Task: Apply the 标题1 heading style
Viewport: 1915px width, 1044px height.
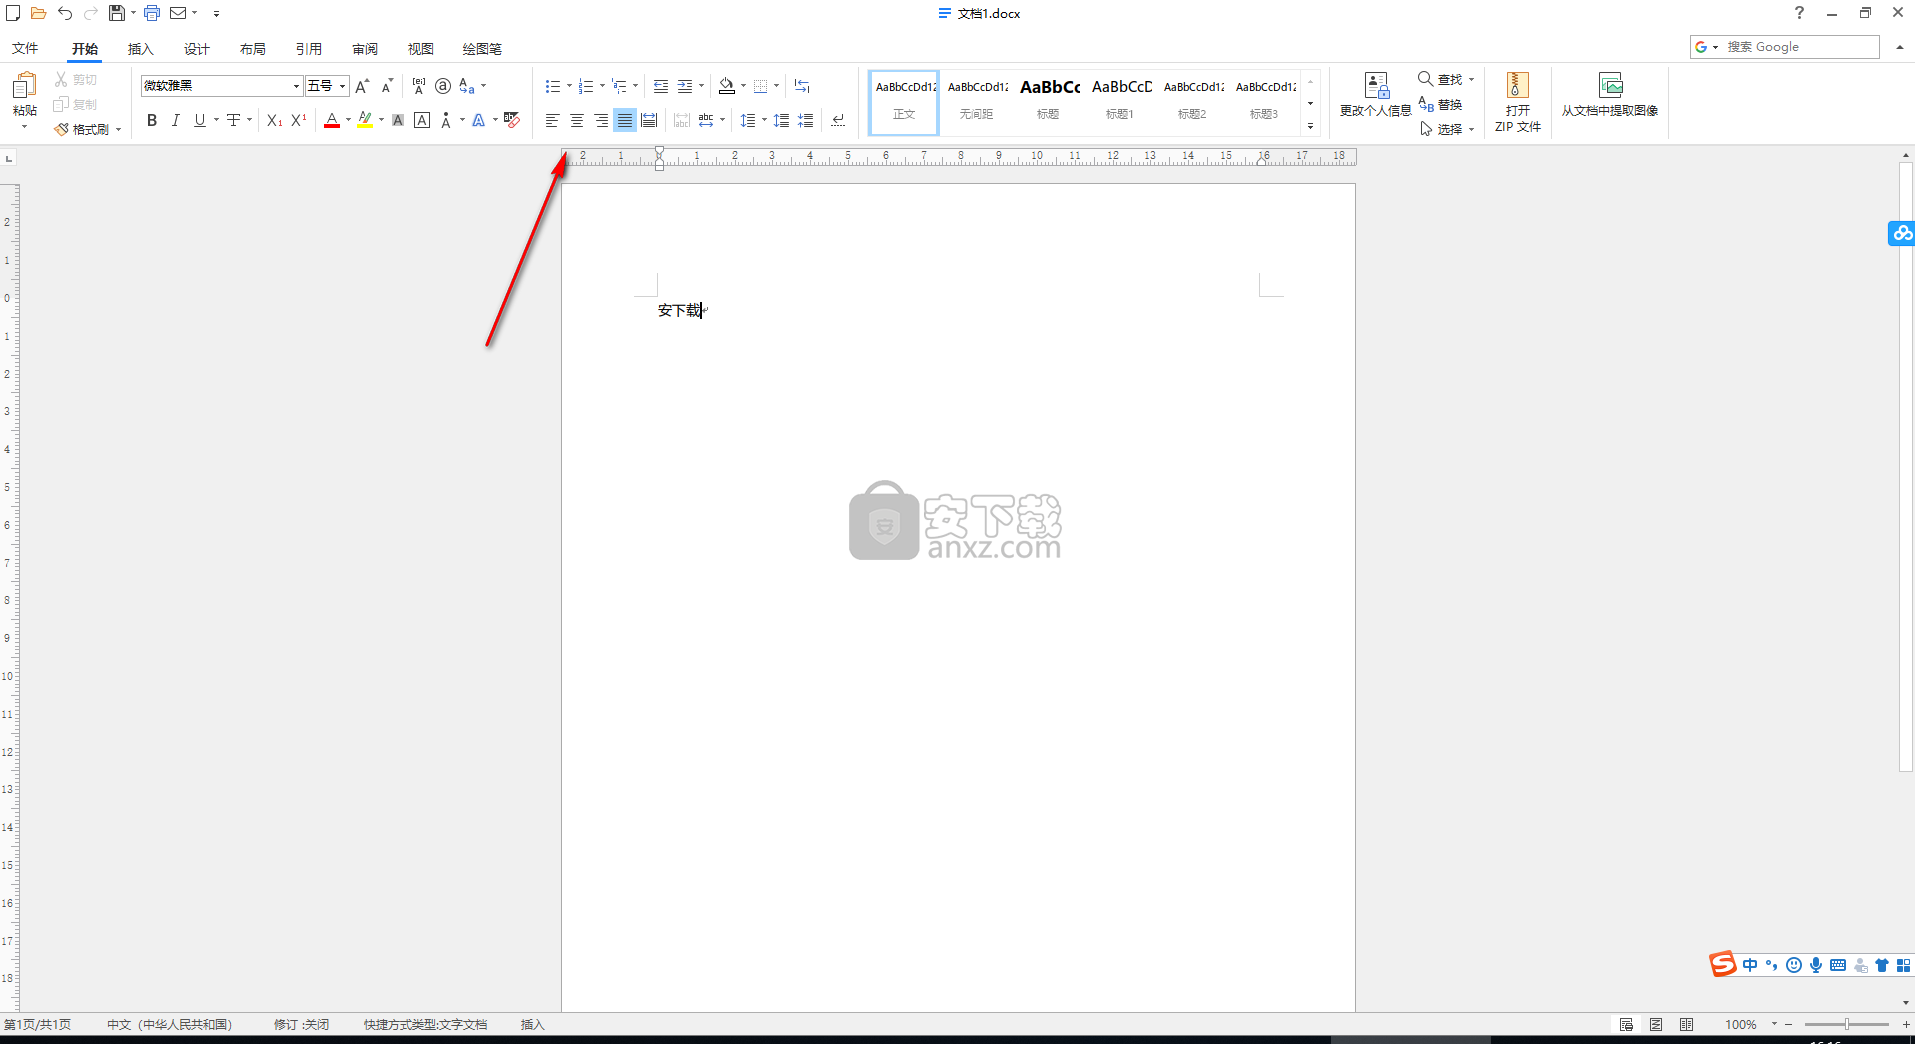Action: tap(1120, 101)
